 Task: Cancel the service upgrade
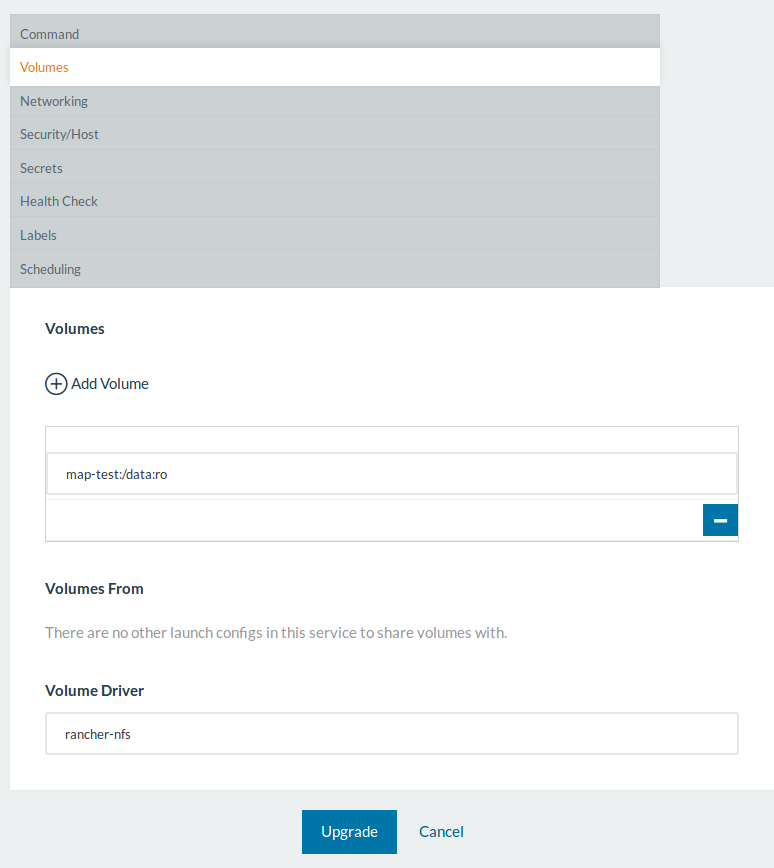pyautogui.click(x=441, y=831)
